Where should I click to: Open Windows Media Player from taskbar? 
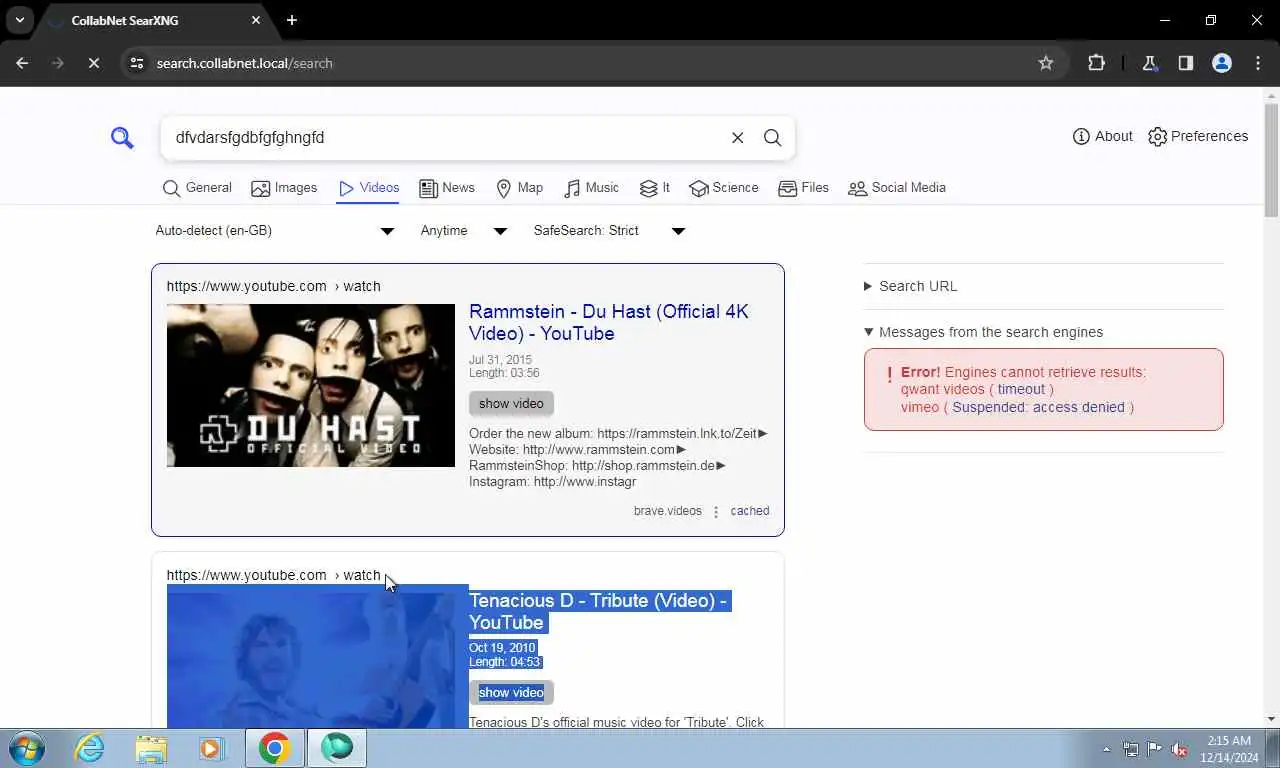coord(211,748)
